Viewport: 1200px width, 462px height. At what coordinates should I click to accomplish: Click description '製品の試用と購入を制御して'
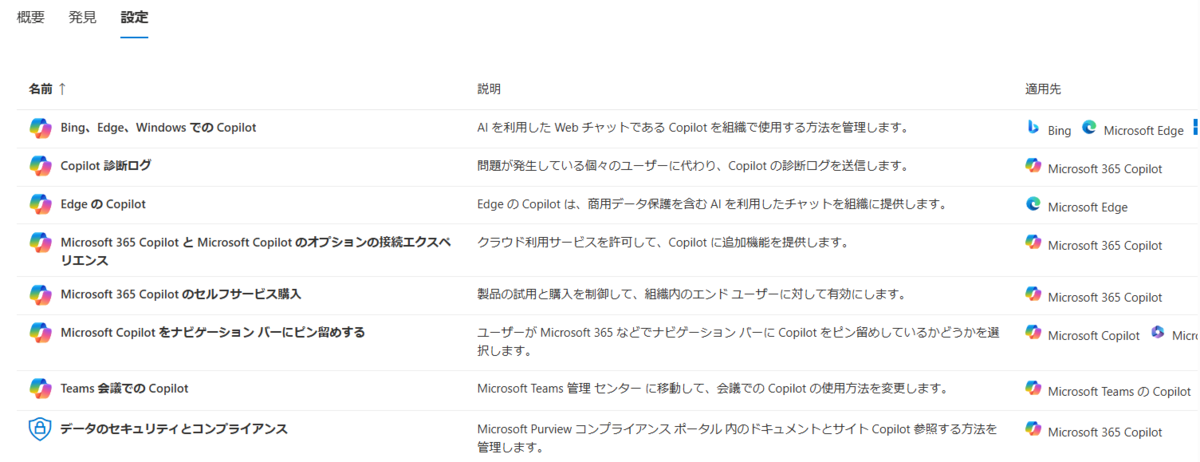pyautogui.click(x=691, y=295)
